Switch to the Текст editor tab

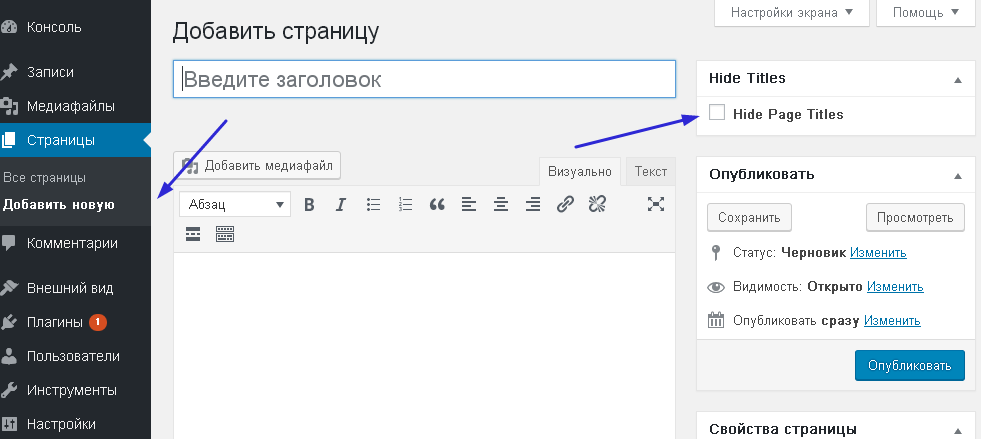click(x=650, y=172)
